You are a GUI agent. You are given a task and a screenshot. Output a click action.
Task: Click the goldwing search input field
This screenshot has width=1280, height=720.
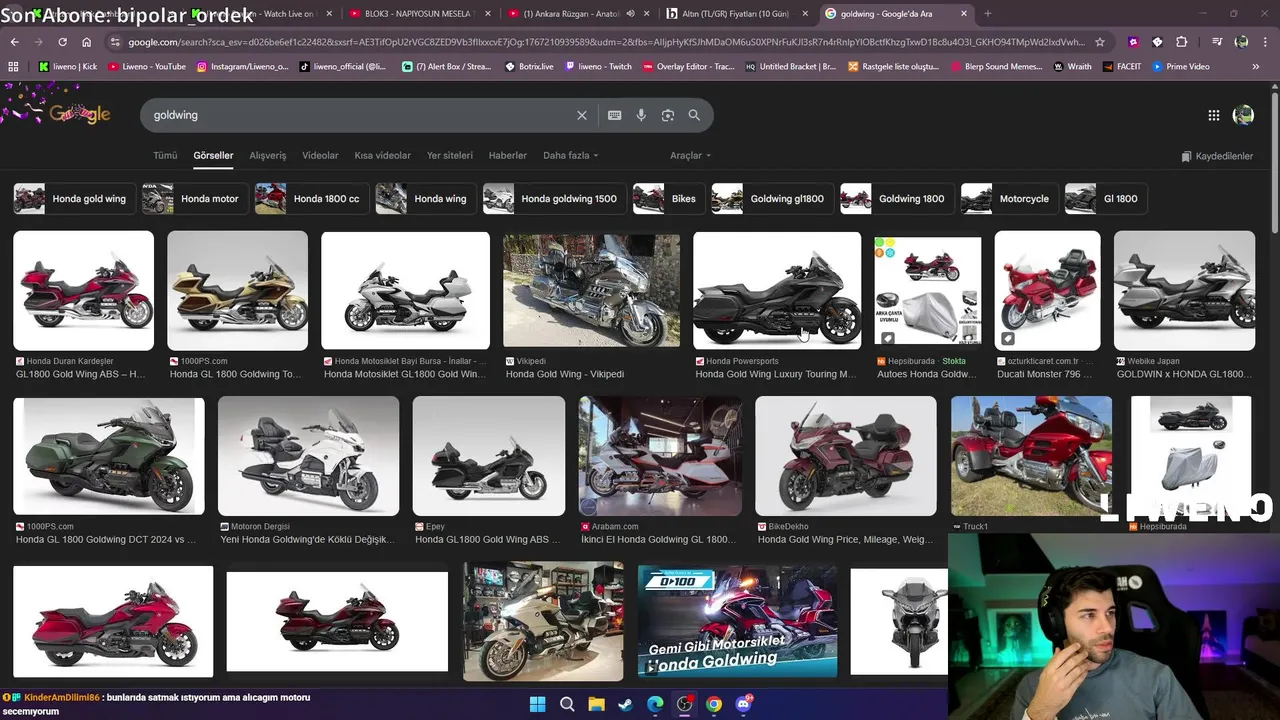[x=360, y=115]
